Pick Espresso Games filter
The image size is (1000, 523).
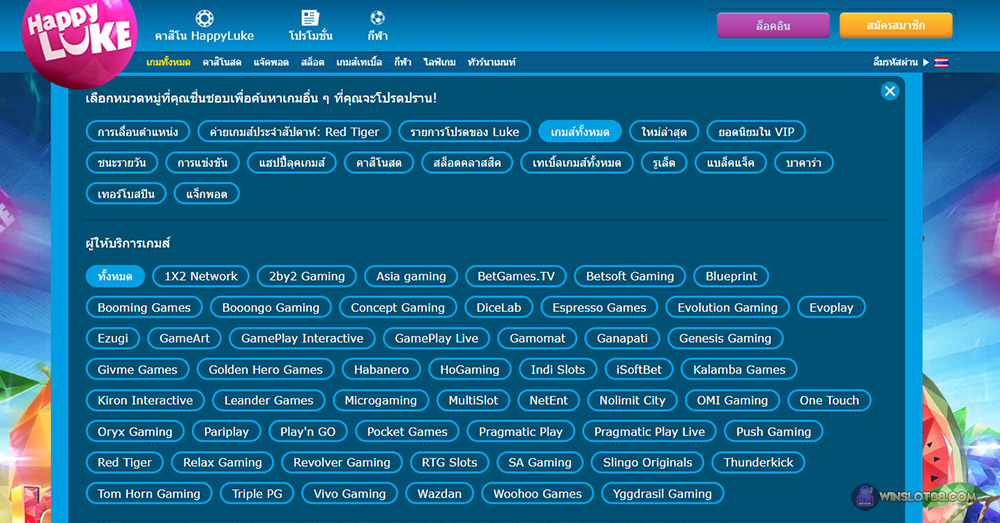pyautogui.click(x=599, y=307)
